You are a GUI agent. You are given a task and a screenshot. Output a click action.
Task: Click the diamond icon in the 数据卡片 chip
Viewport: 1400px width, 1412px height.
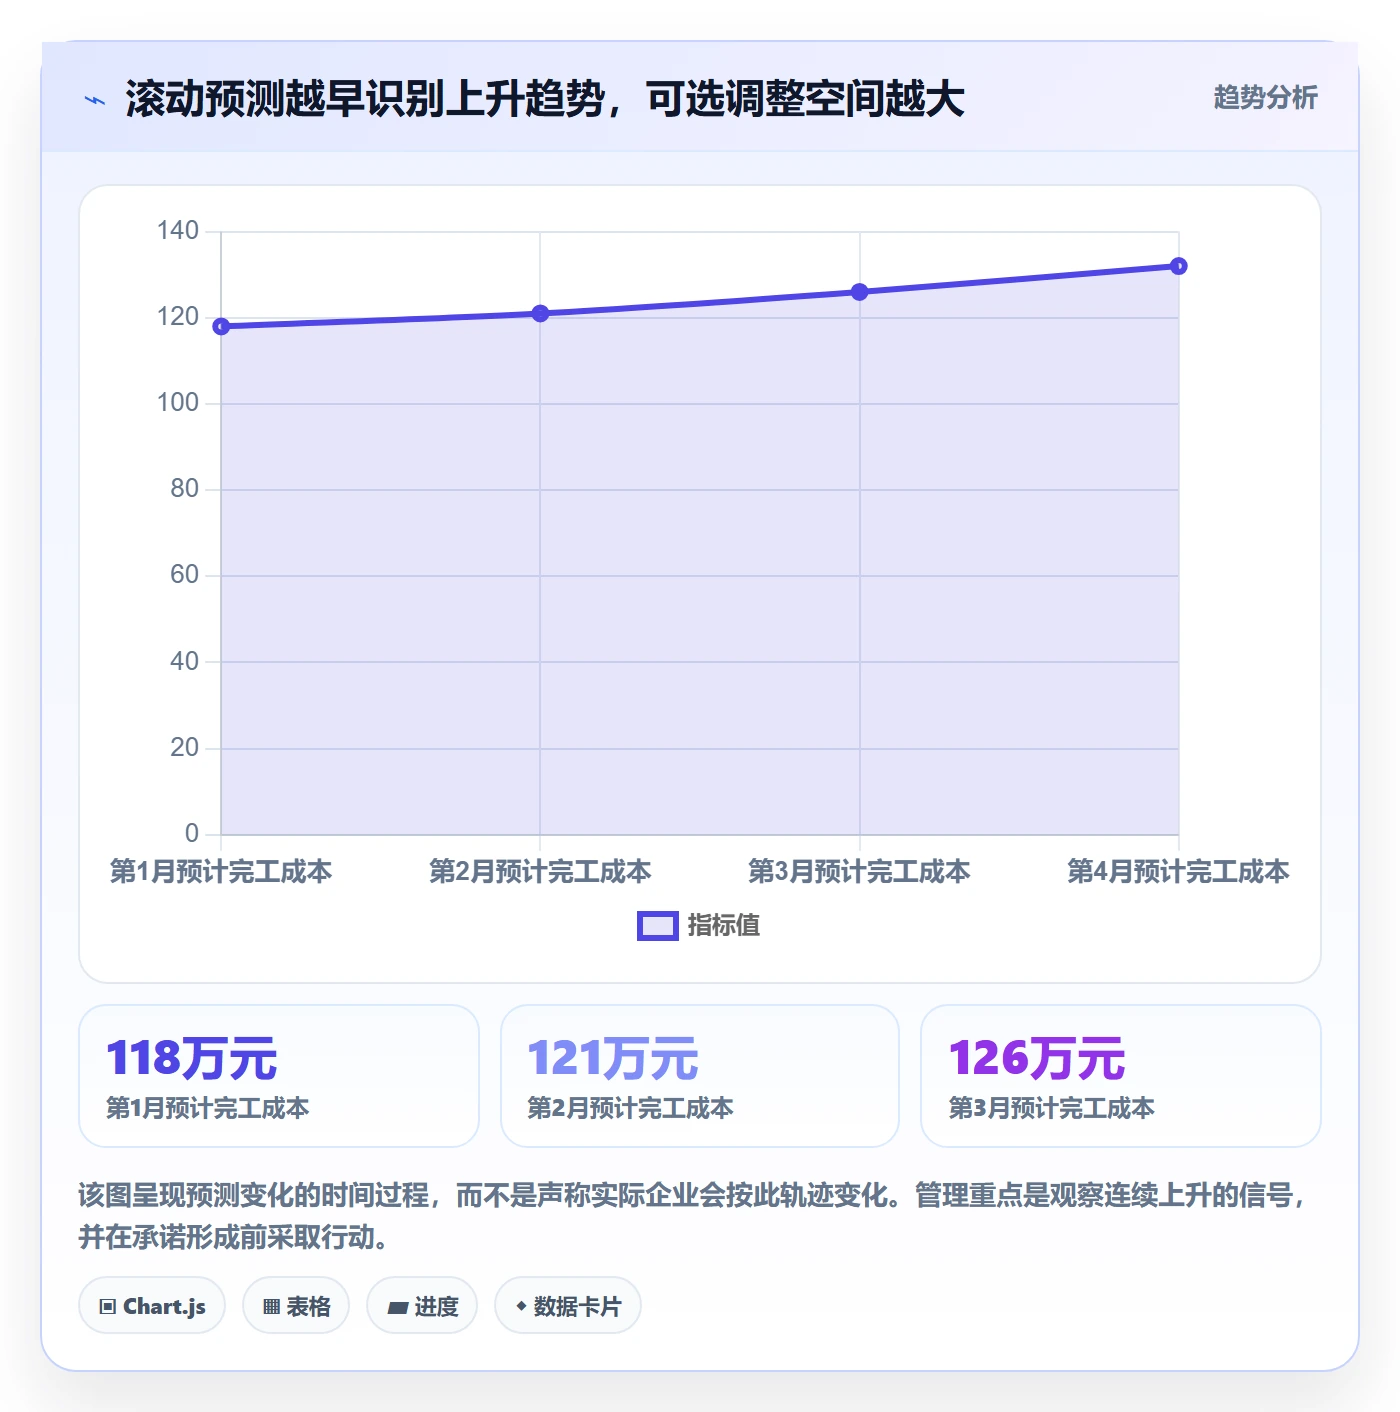tap(521, 1306)
